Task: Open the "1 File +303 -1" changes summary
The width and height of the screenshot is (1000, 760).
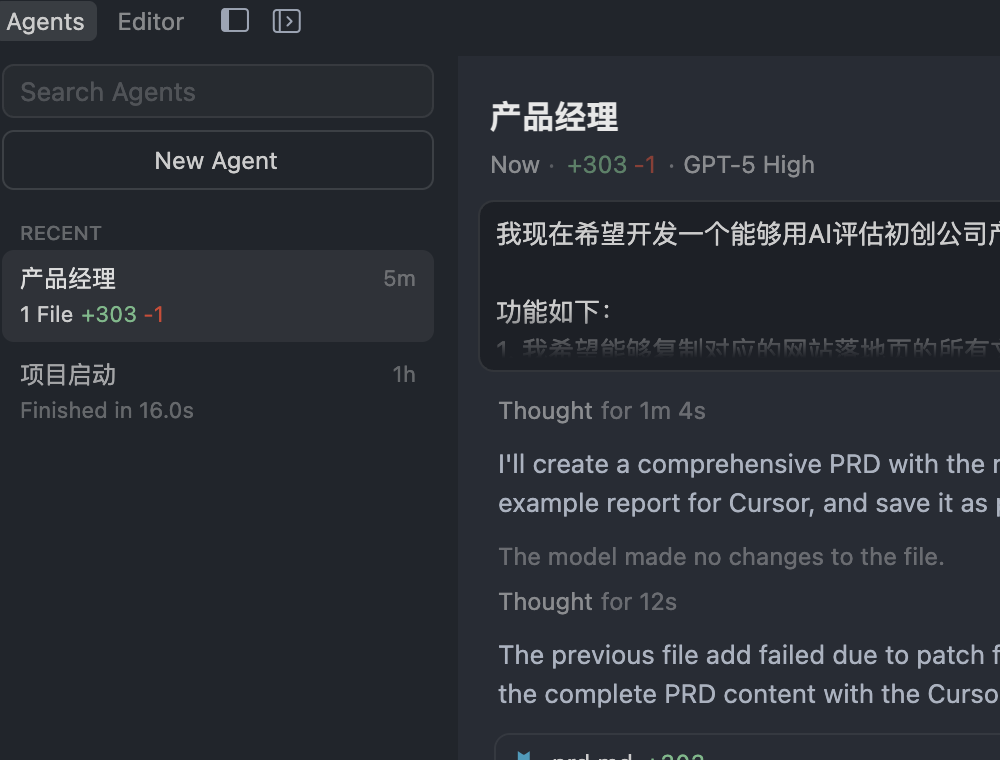Action: (92, 315)
